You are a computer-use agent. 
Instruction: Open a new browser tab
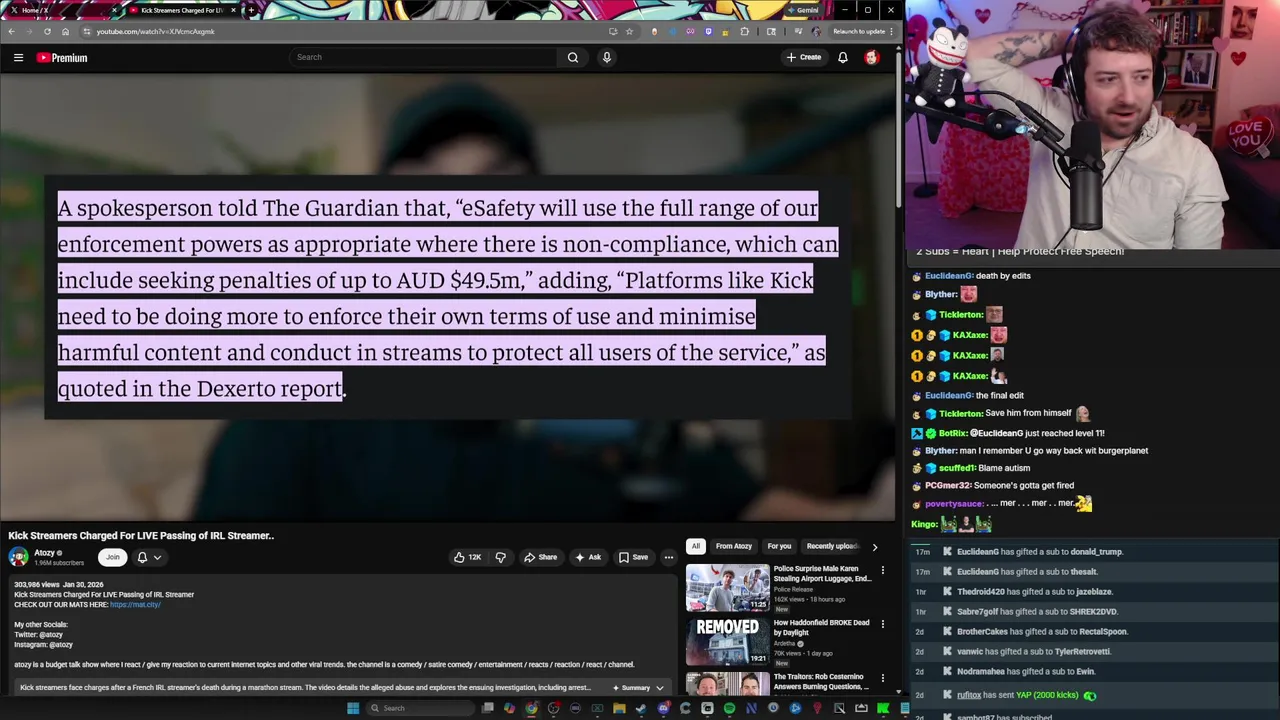pos(250,10)
